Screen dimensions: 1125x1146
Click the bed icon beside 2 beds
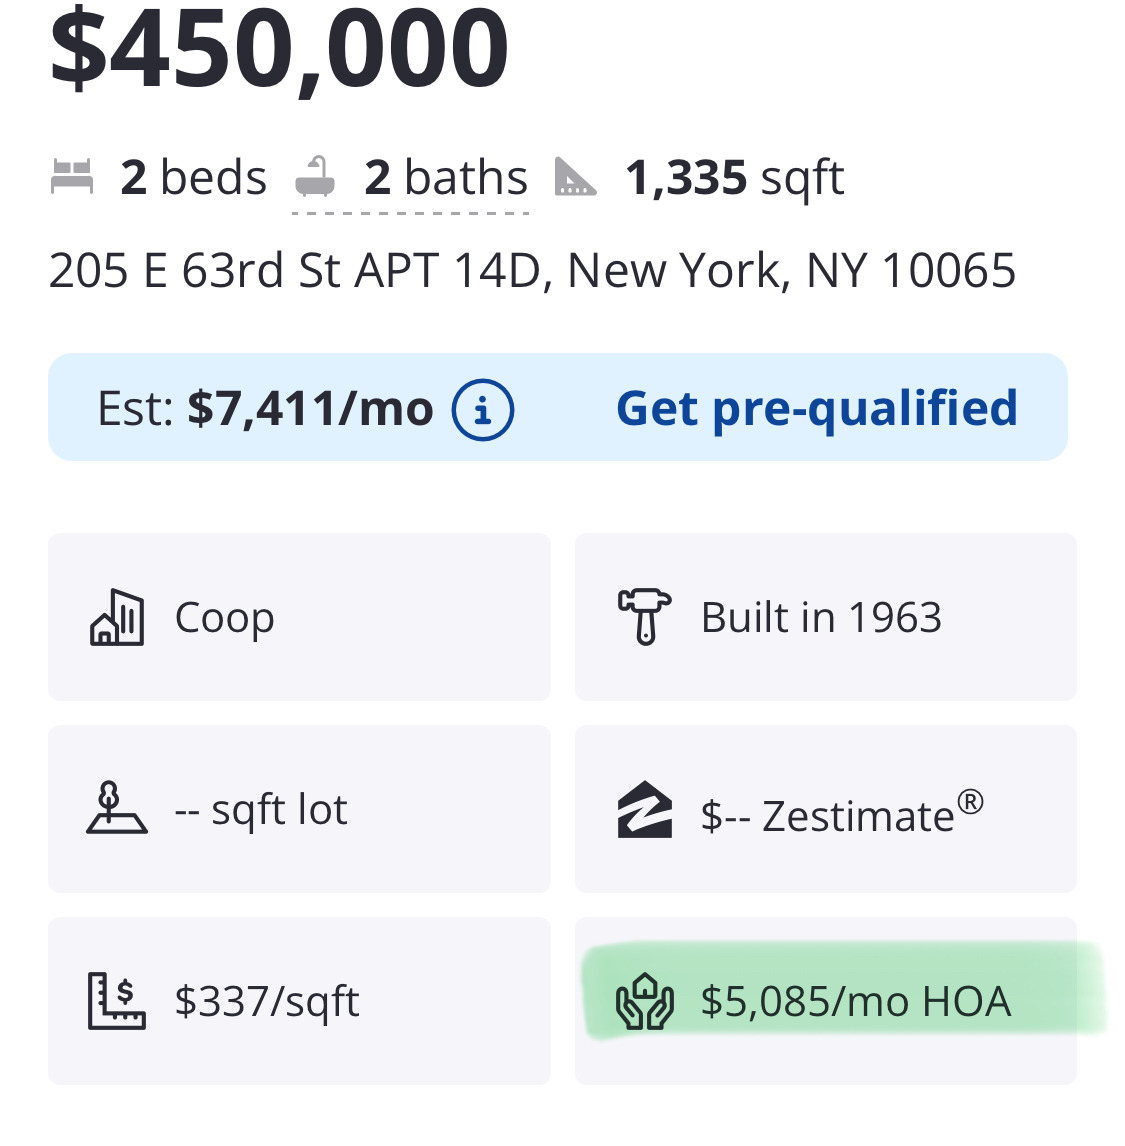72,178
